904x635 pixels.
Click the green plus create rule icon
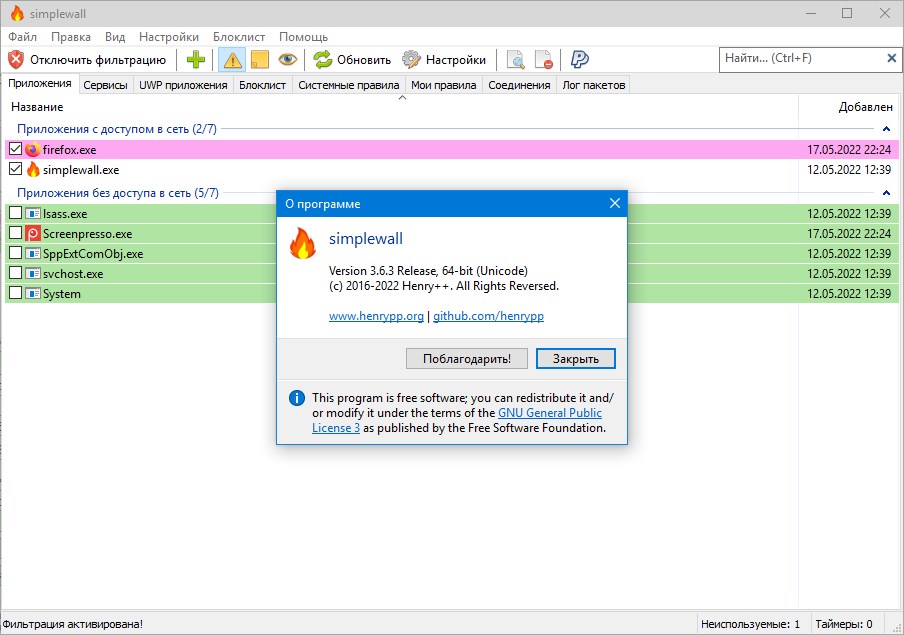tap(196, 59)
